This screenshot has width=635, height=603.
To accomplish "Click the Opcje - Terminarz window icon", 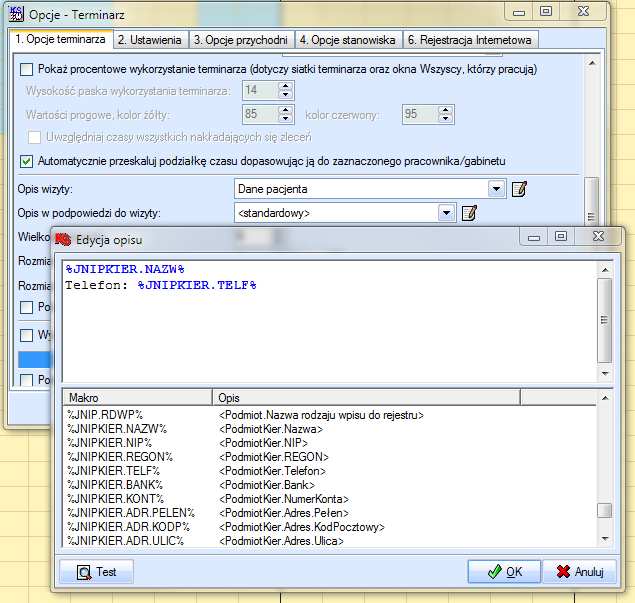I will coord(17,14).
